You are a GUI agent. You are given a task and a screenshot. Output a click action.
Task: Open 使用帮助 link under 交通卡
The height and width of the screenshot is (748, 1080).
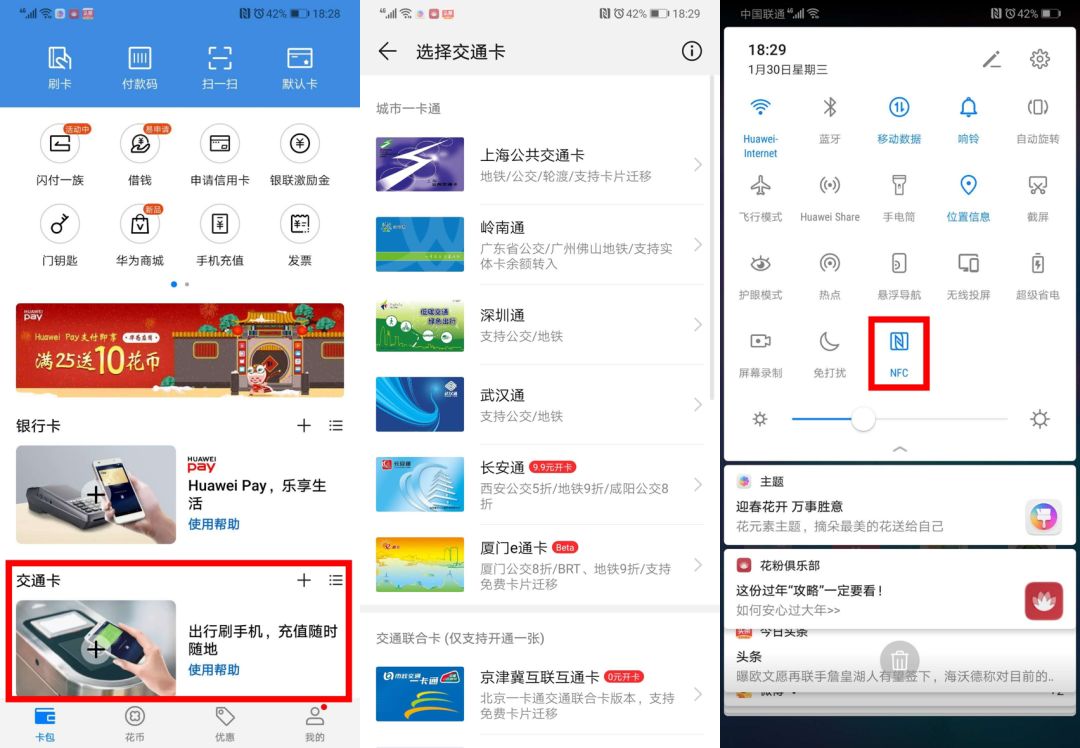tap(214, 669)
